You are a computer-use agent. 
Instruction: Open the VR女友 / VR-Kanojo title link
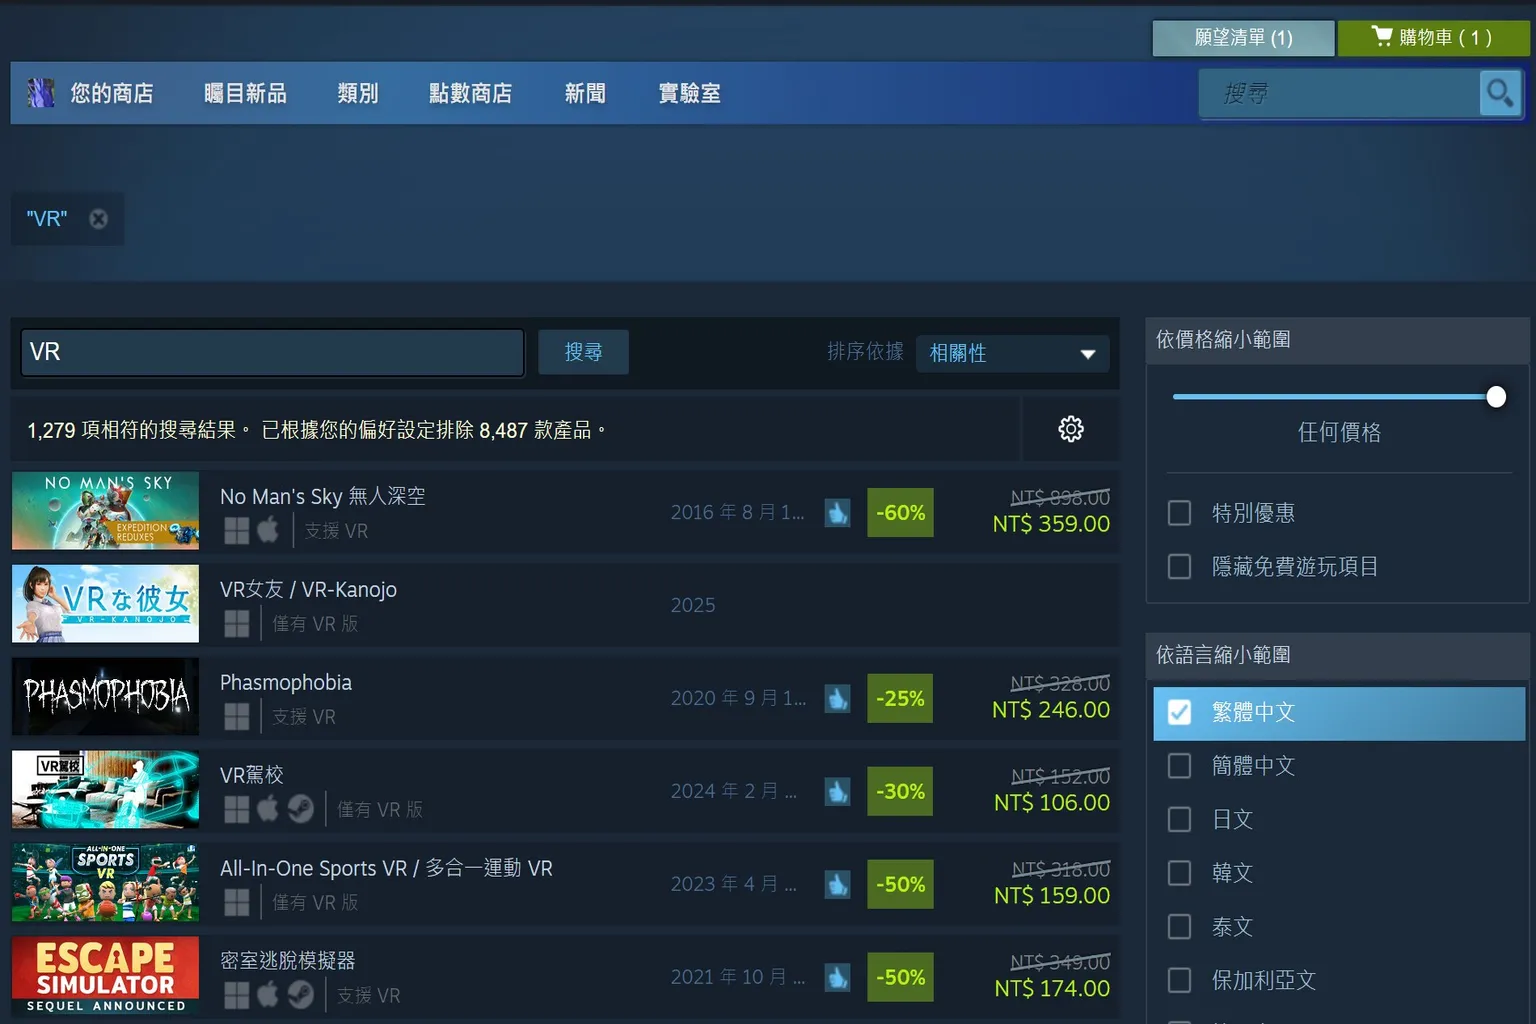tap(308, 589)
